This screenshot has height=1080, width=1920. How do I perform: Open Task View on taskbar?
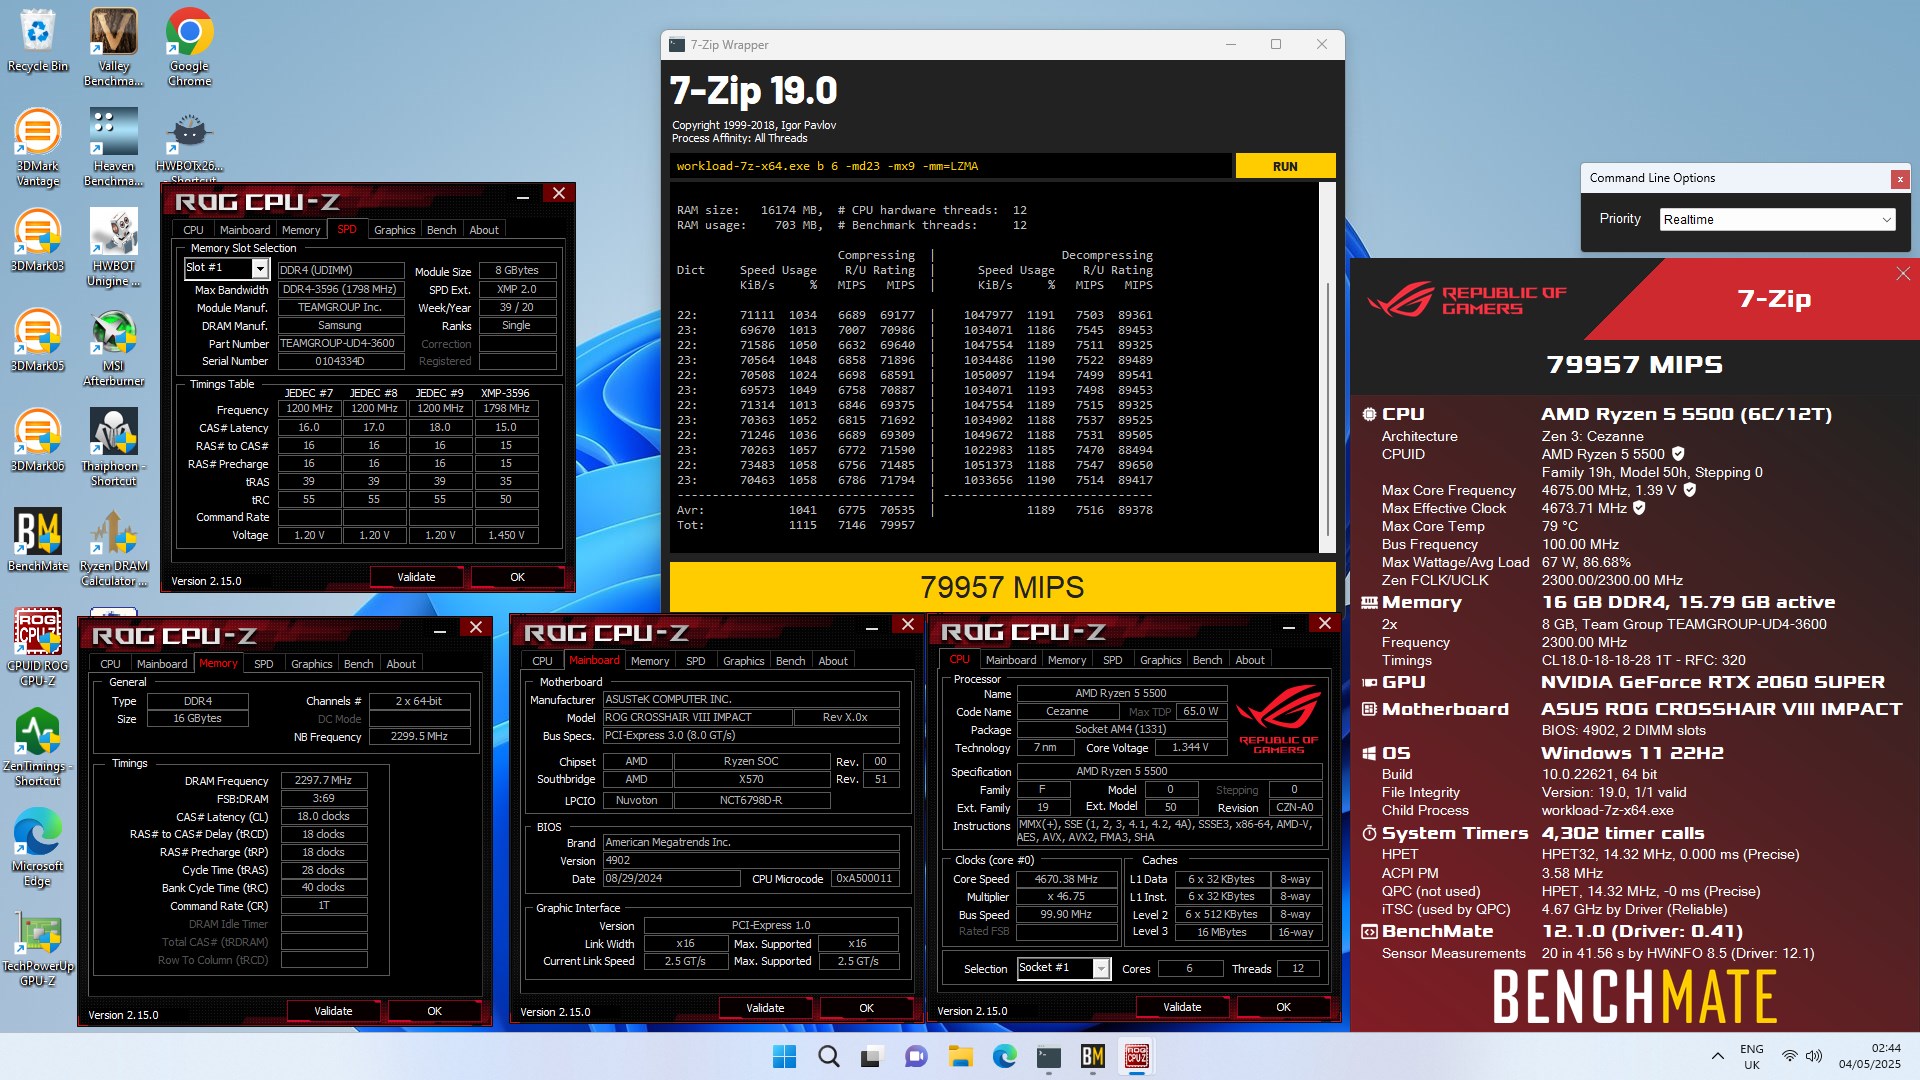pos(872,1056)
